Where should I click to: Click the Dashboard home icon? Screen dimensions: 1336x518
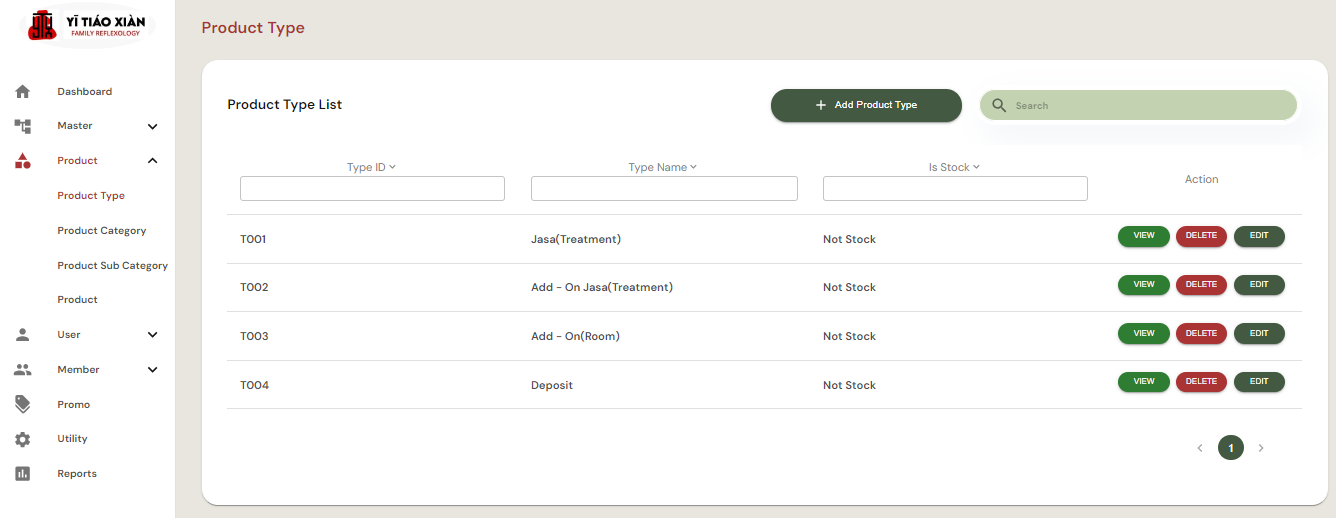(x=22, y=92)
